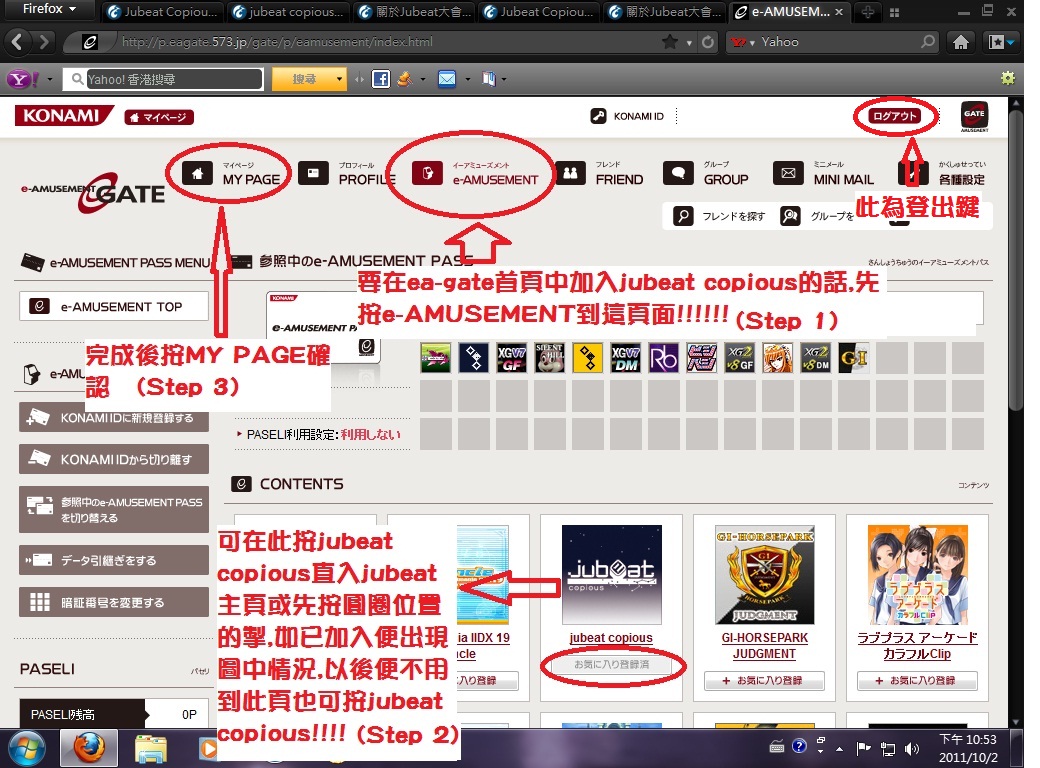Click the PASELI 利用しない setting link
Screen dimensions: 1040x768
click(x=370, y=434)
